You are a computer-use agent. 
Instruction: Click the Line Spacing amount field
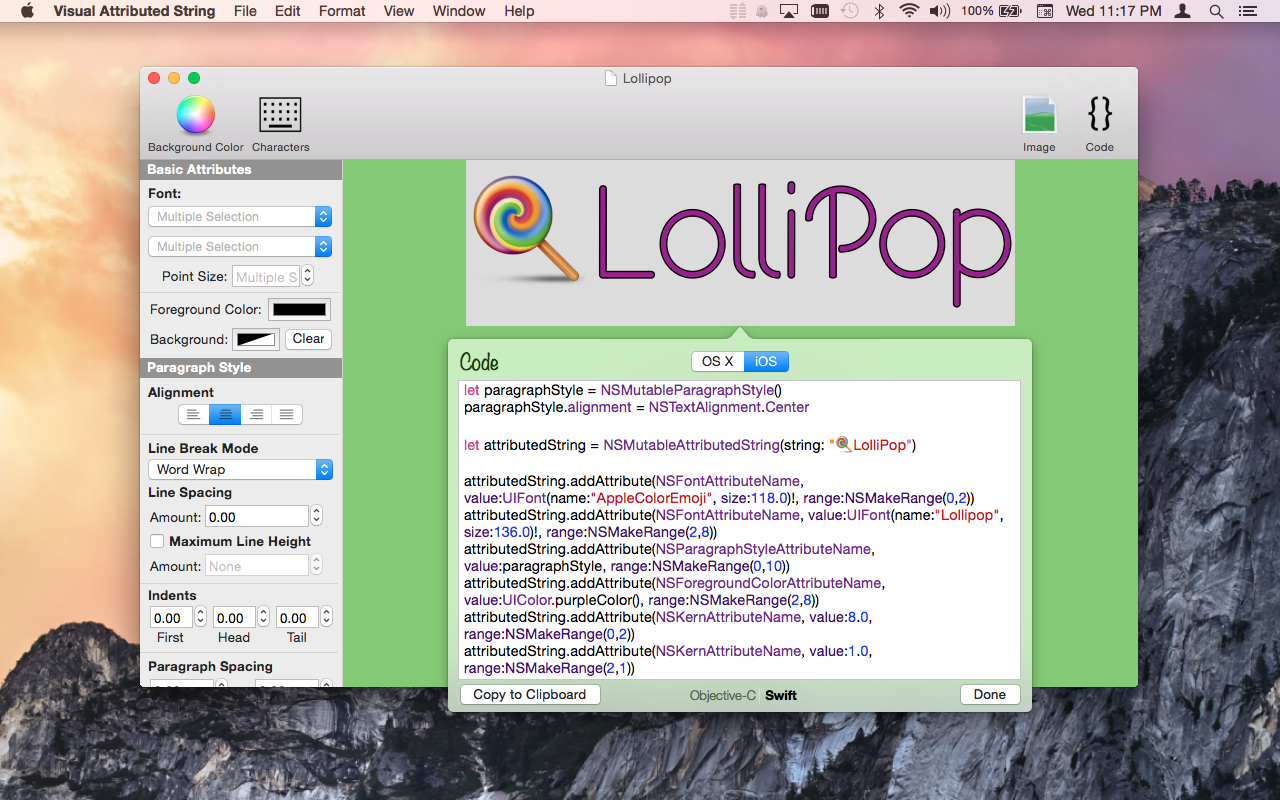[257, 517]
